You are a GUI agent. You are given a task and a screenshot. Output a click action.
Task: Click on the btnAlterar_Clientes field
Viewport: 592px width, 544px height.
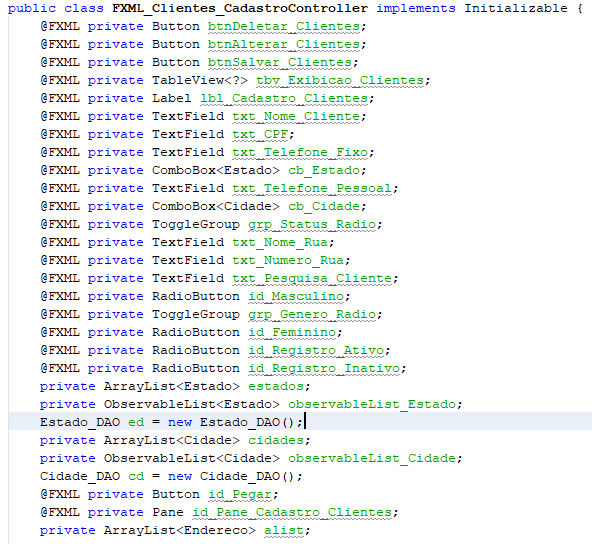[x=284, y=45]
